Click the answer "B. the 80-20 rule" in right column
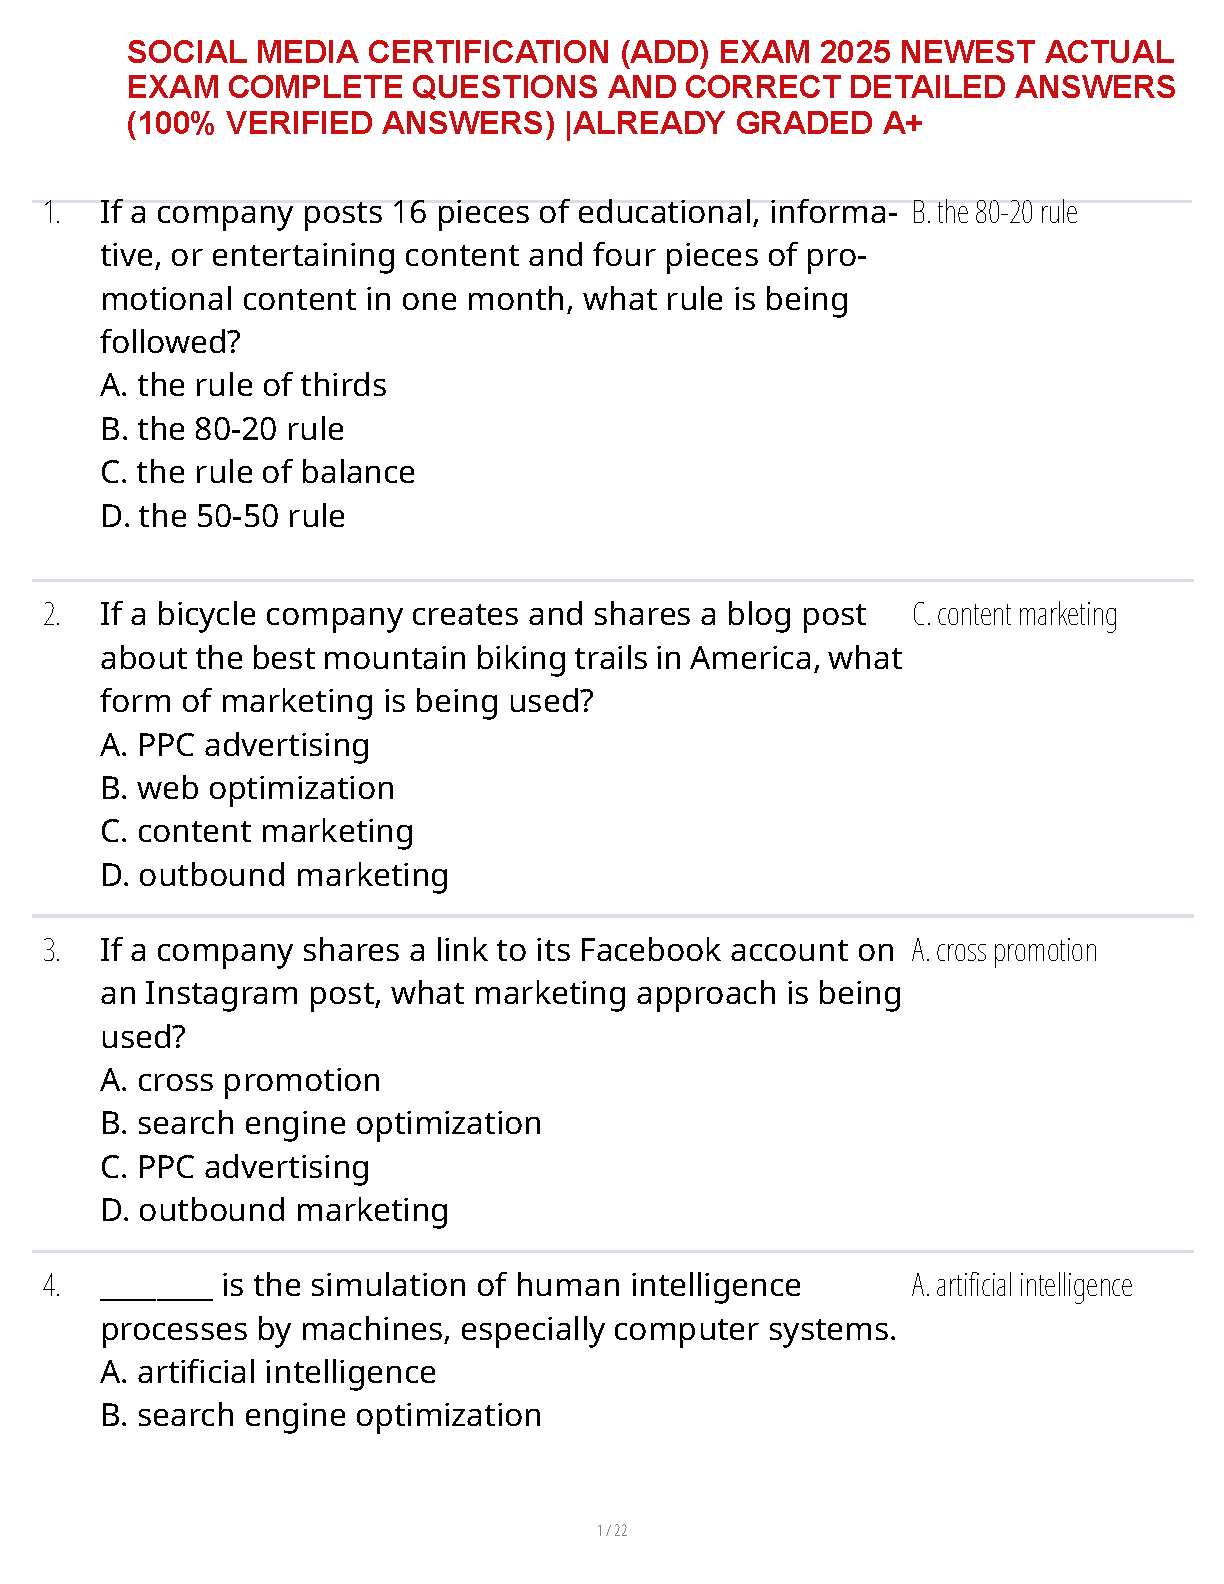The height and width of the screenshot is (1584, 1224). click(994, 213)
